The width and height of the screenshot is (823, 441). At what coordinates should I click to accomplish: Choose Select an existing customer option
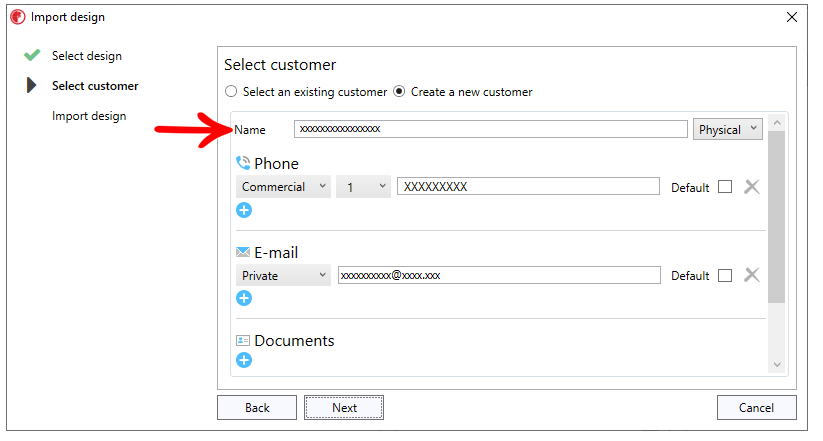[231, 91]
